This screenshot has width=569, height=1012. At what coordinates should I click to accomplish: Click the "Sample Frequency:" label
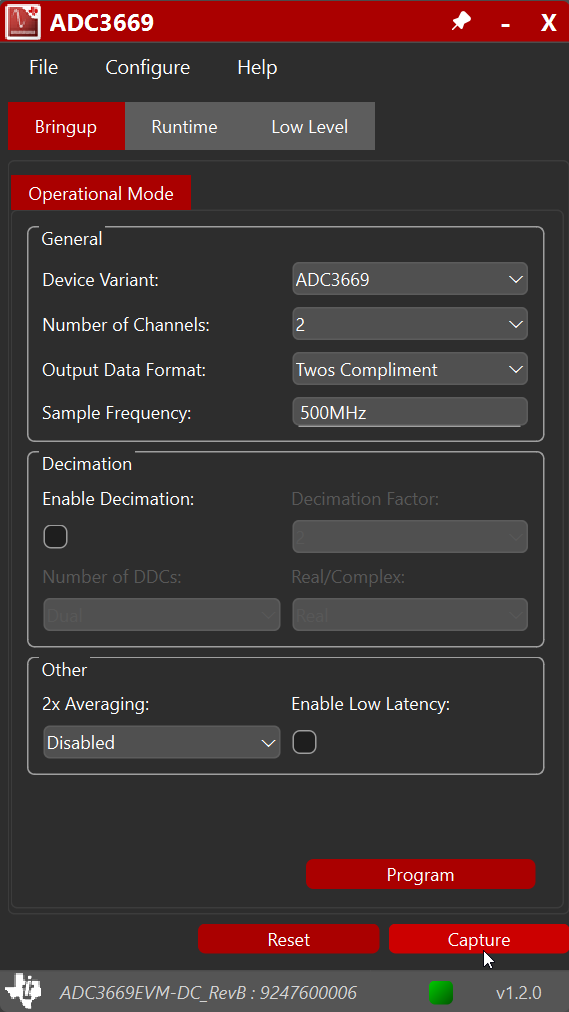tap(117, 413)
